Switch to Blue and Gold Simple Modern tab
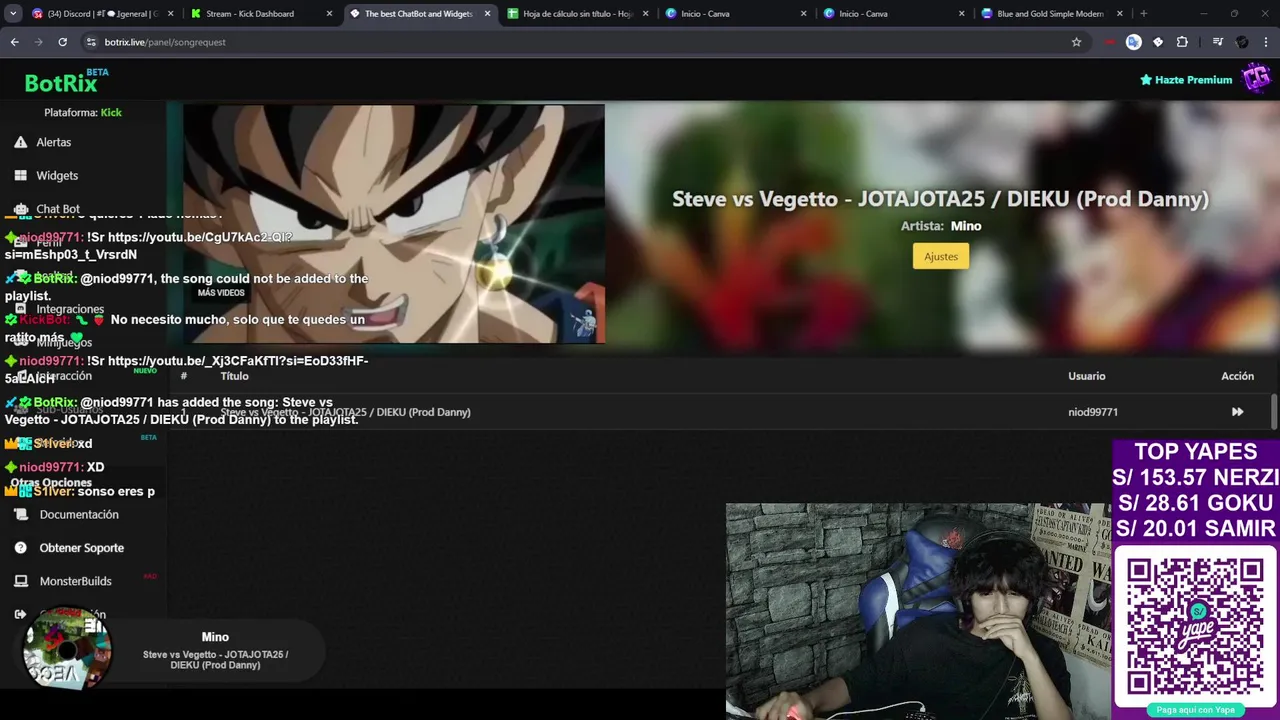Image resolution: width=1280 pixels, height=720 pixels. tap(1052, 14)
